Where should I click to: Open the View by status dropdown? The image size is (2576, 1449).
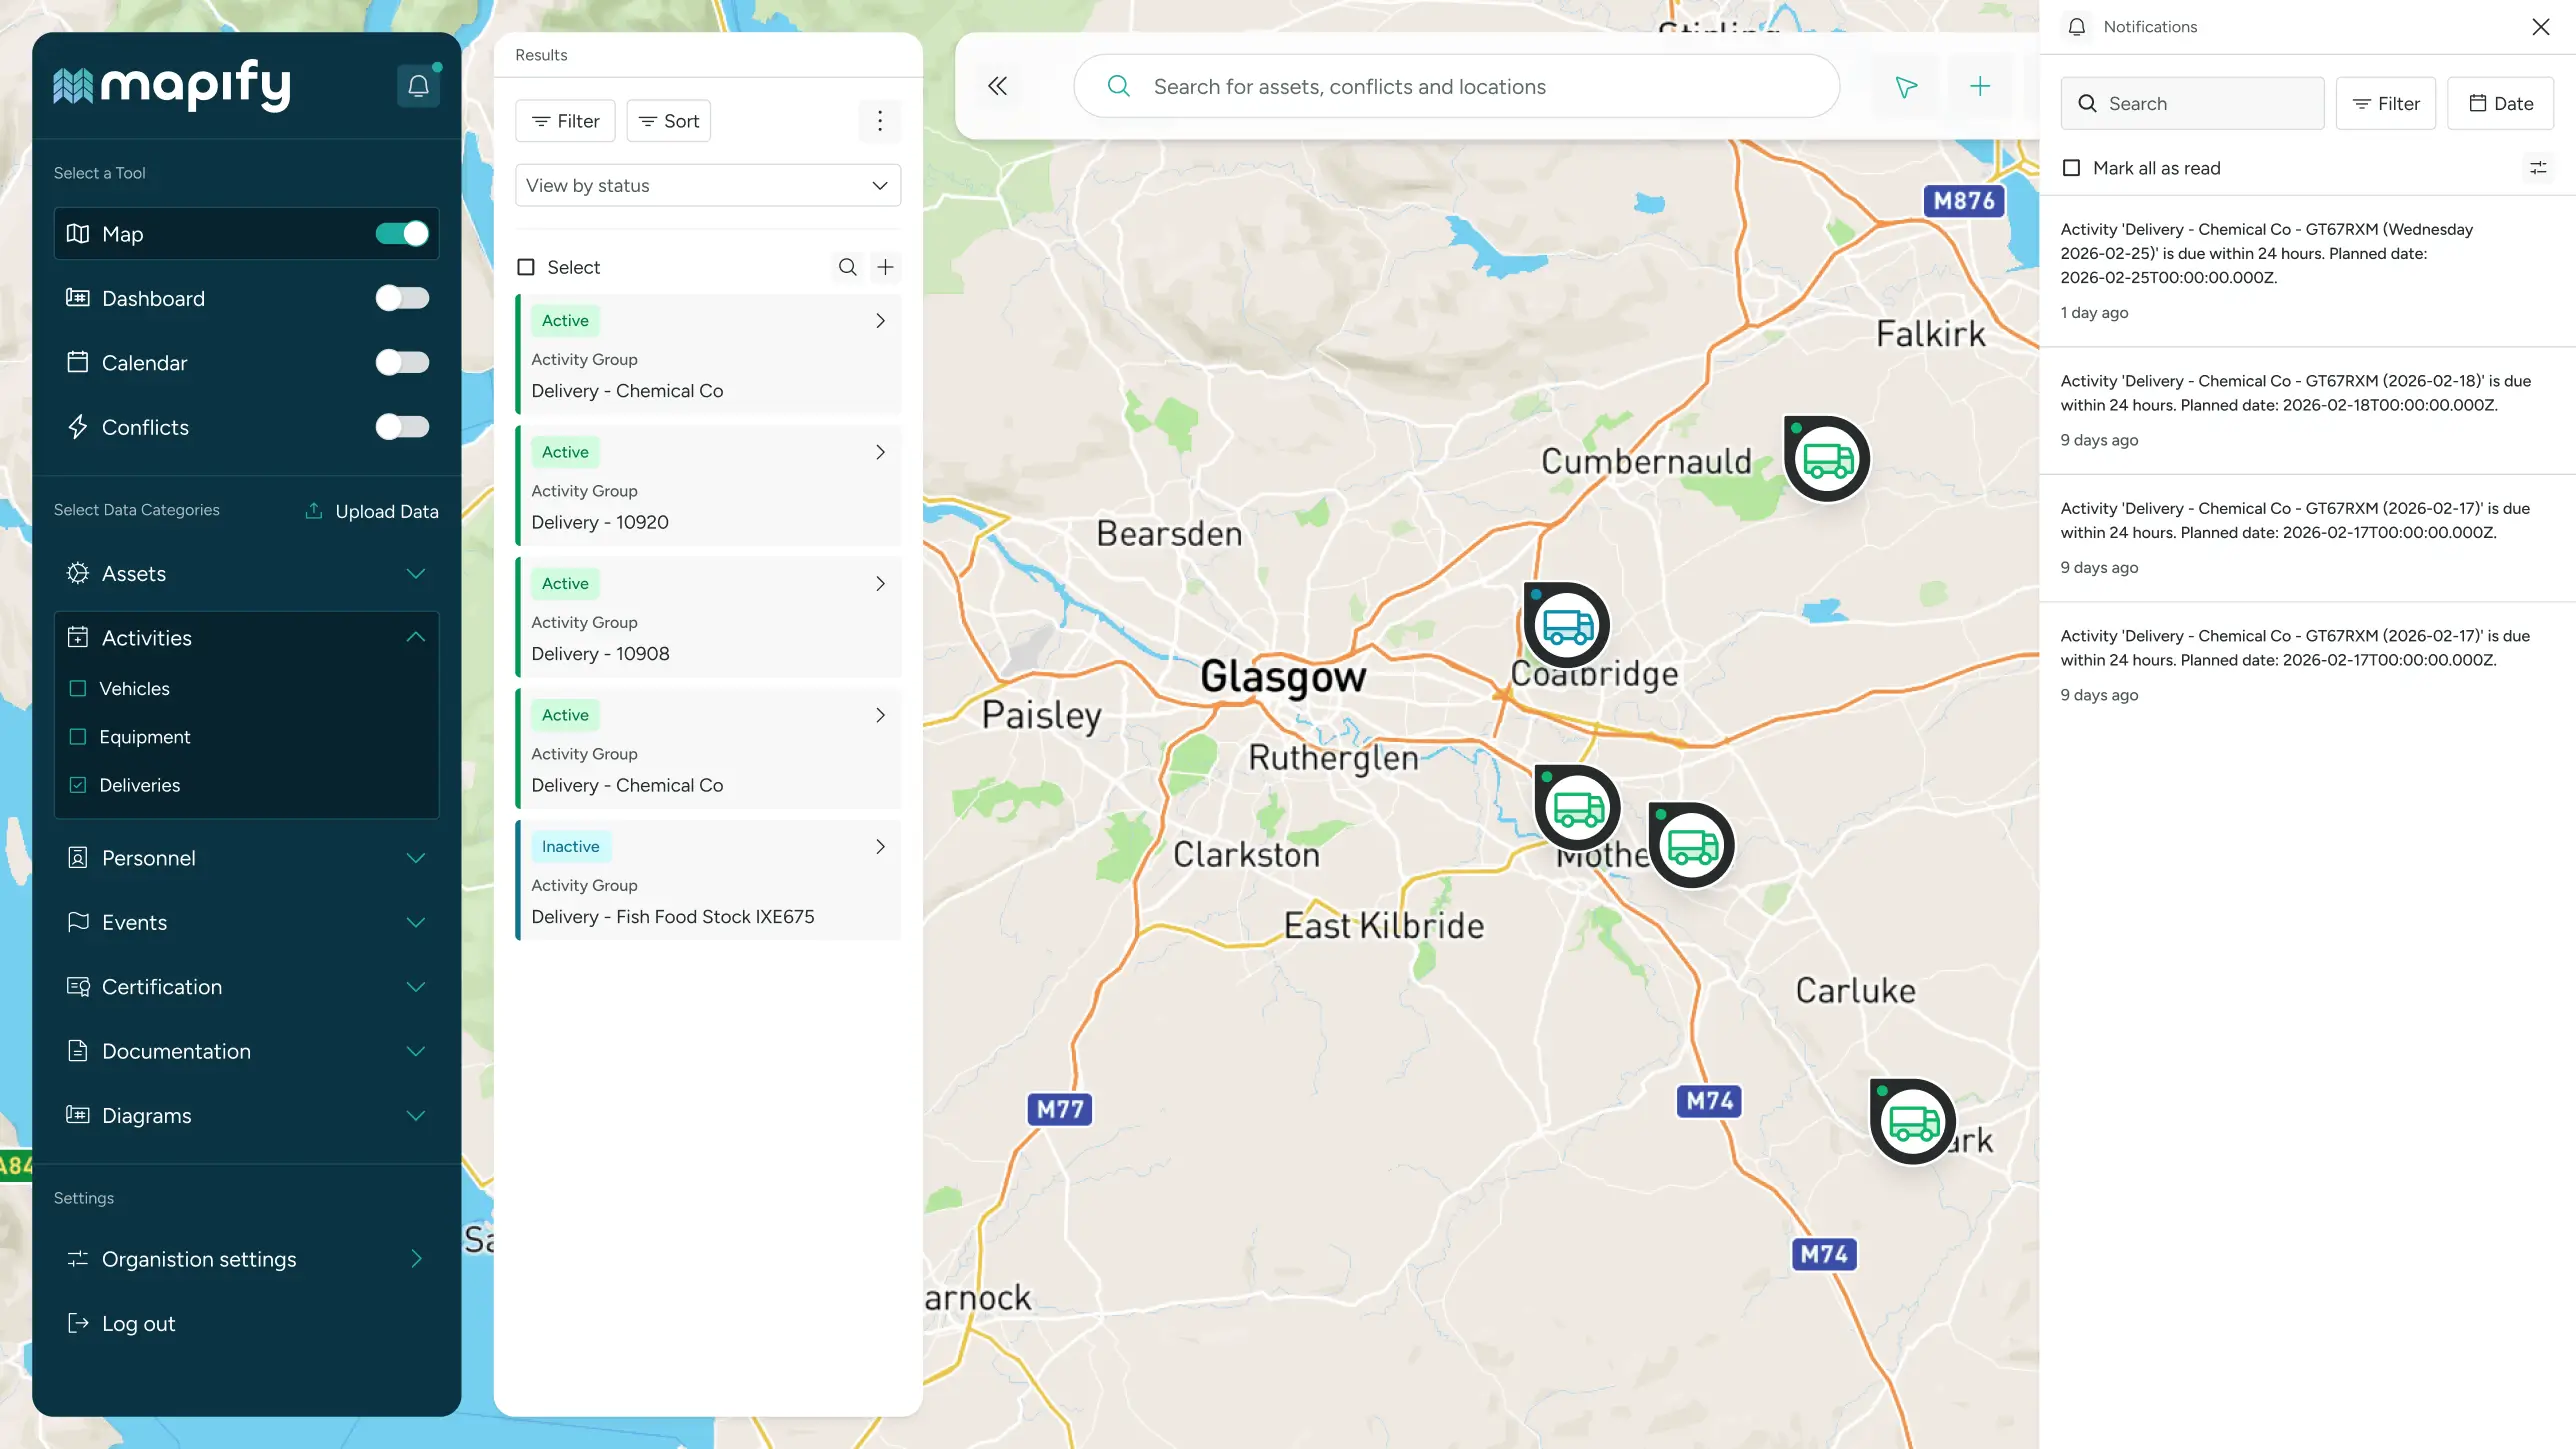point(707,185)
